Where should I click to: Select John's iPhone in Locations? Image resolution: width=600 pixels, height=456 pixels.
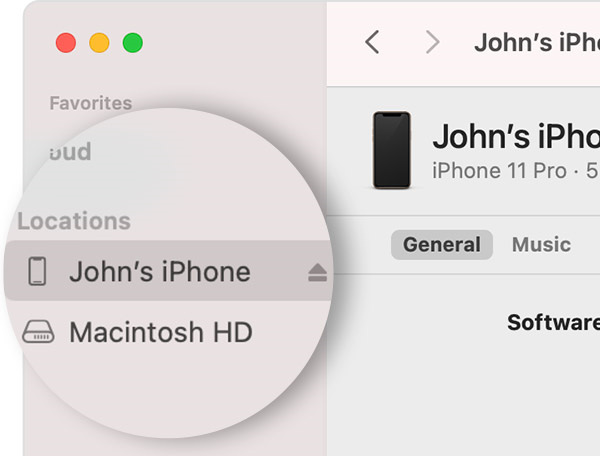pos(168,271)
